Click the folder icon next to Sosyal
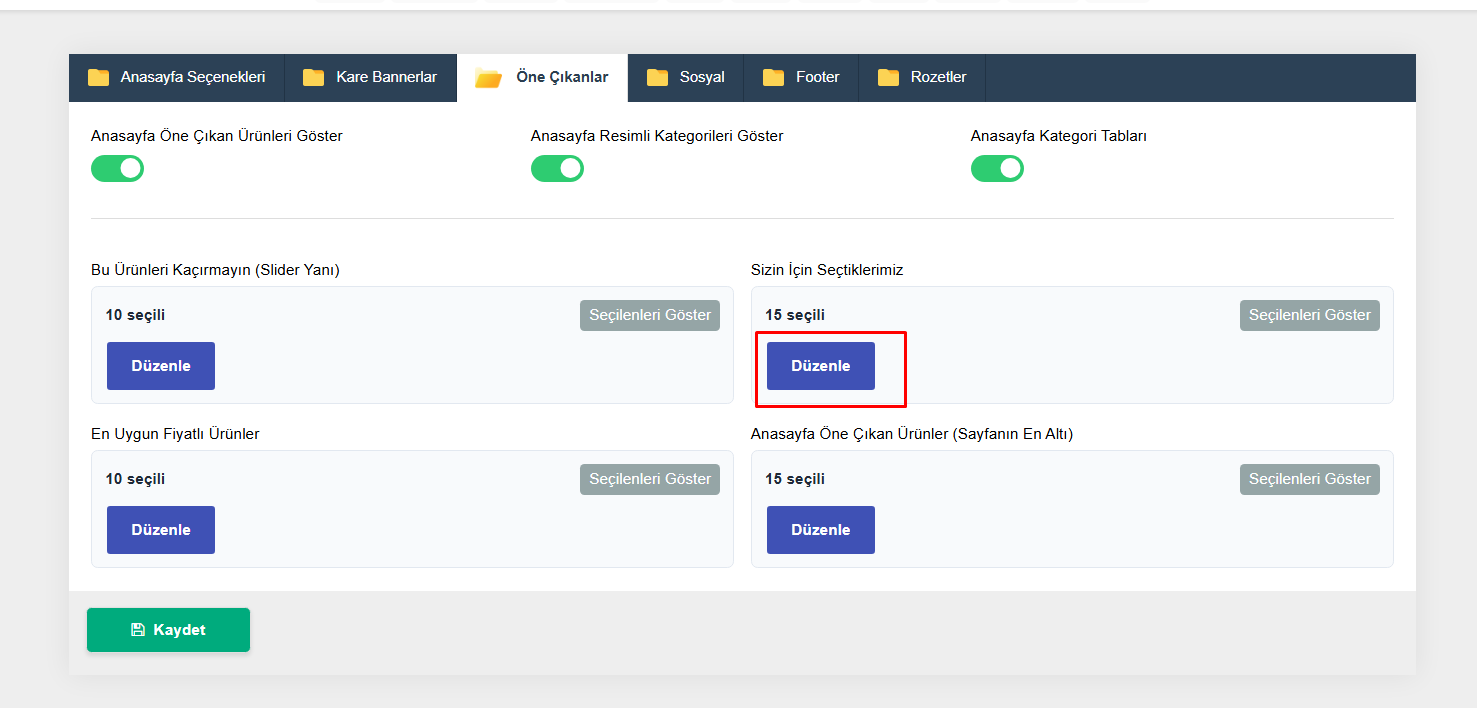Screen dimensions: 1477x708 click(x=657, y=78)
